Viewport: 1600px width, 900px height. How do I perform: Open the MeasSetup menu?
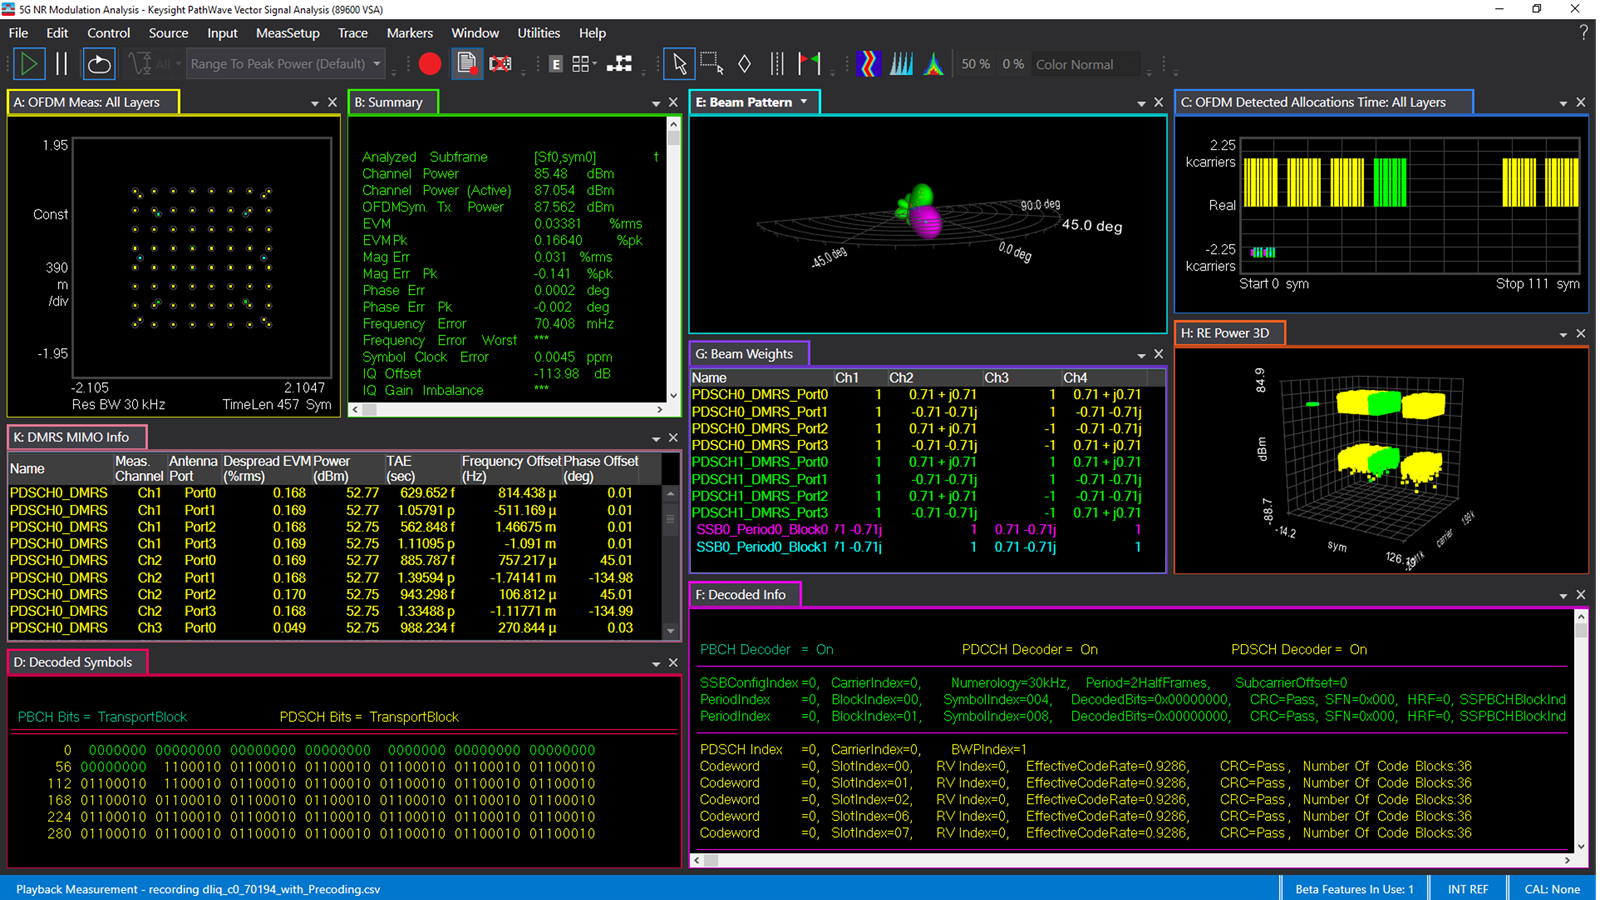click(x=287, y=33)
